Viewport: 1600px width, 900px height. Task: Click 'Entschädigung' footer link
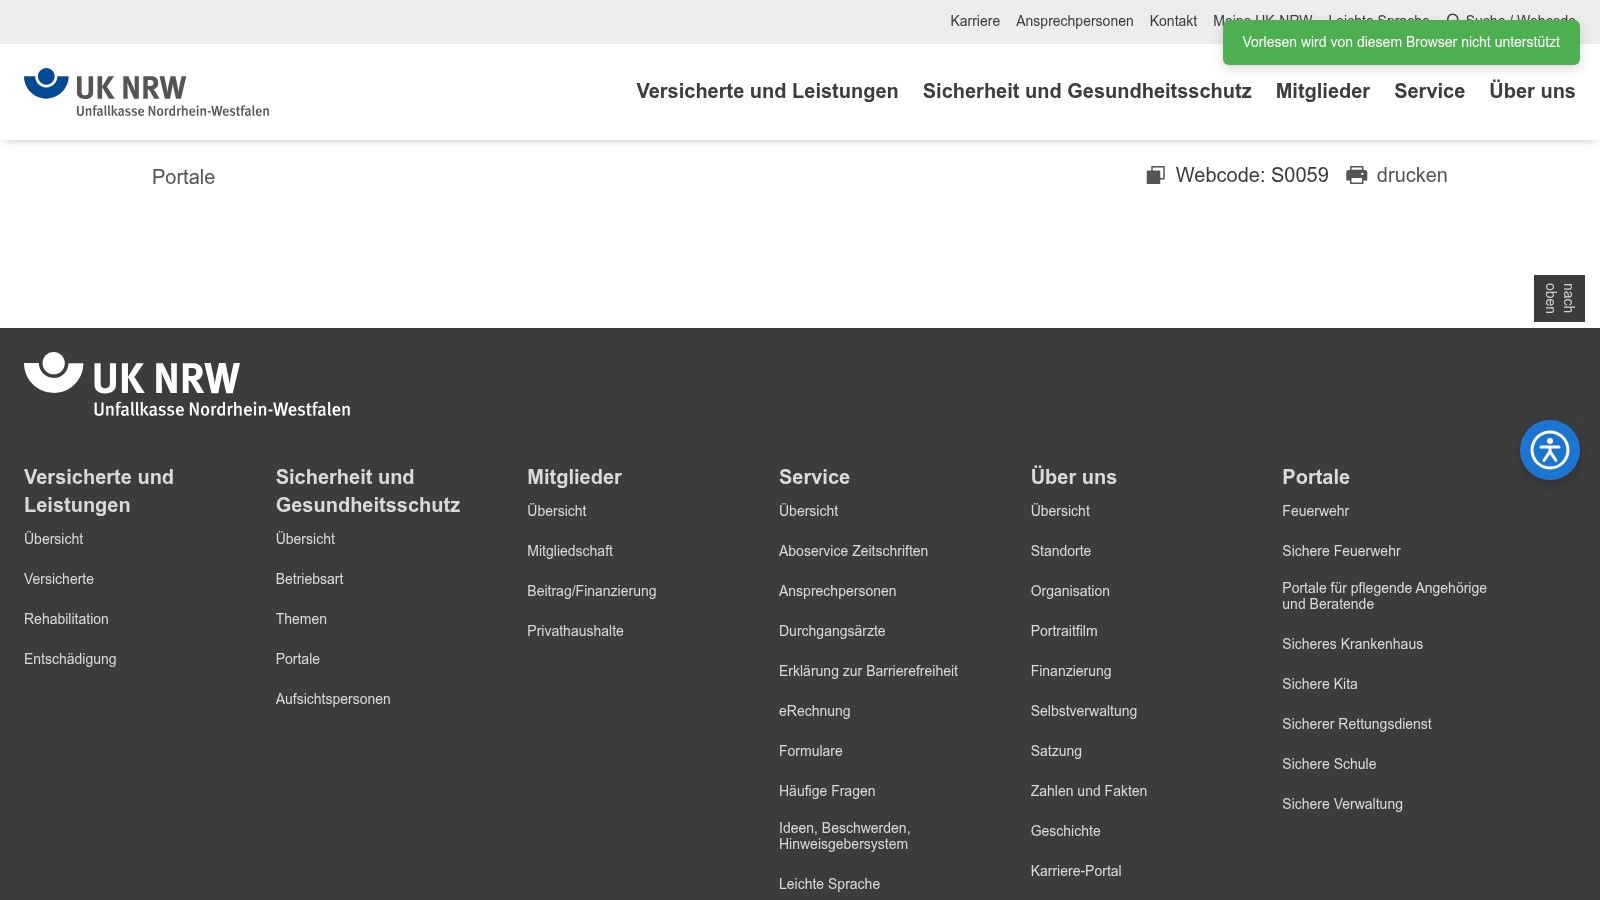(x=70, y=659)
